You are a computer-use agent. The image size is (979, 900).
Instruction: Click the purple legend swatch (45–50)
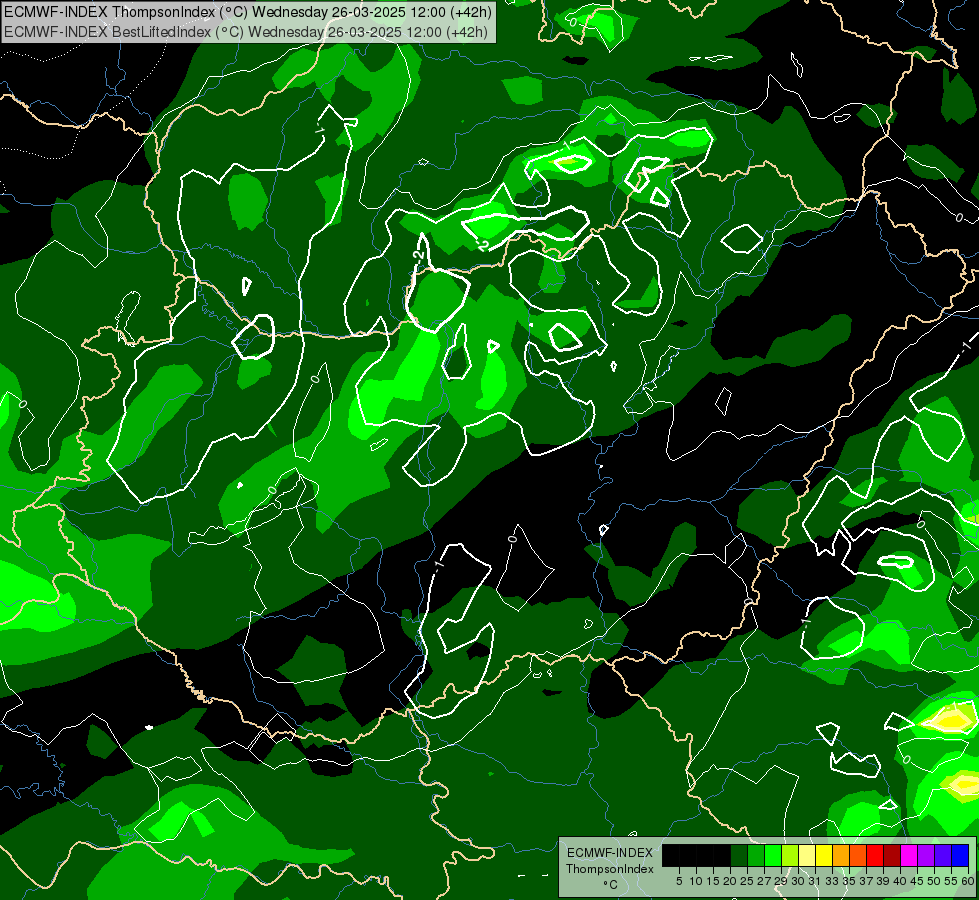(925, 855)
